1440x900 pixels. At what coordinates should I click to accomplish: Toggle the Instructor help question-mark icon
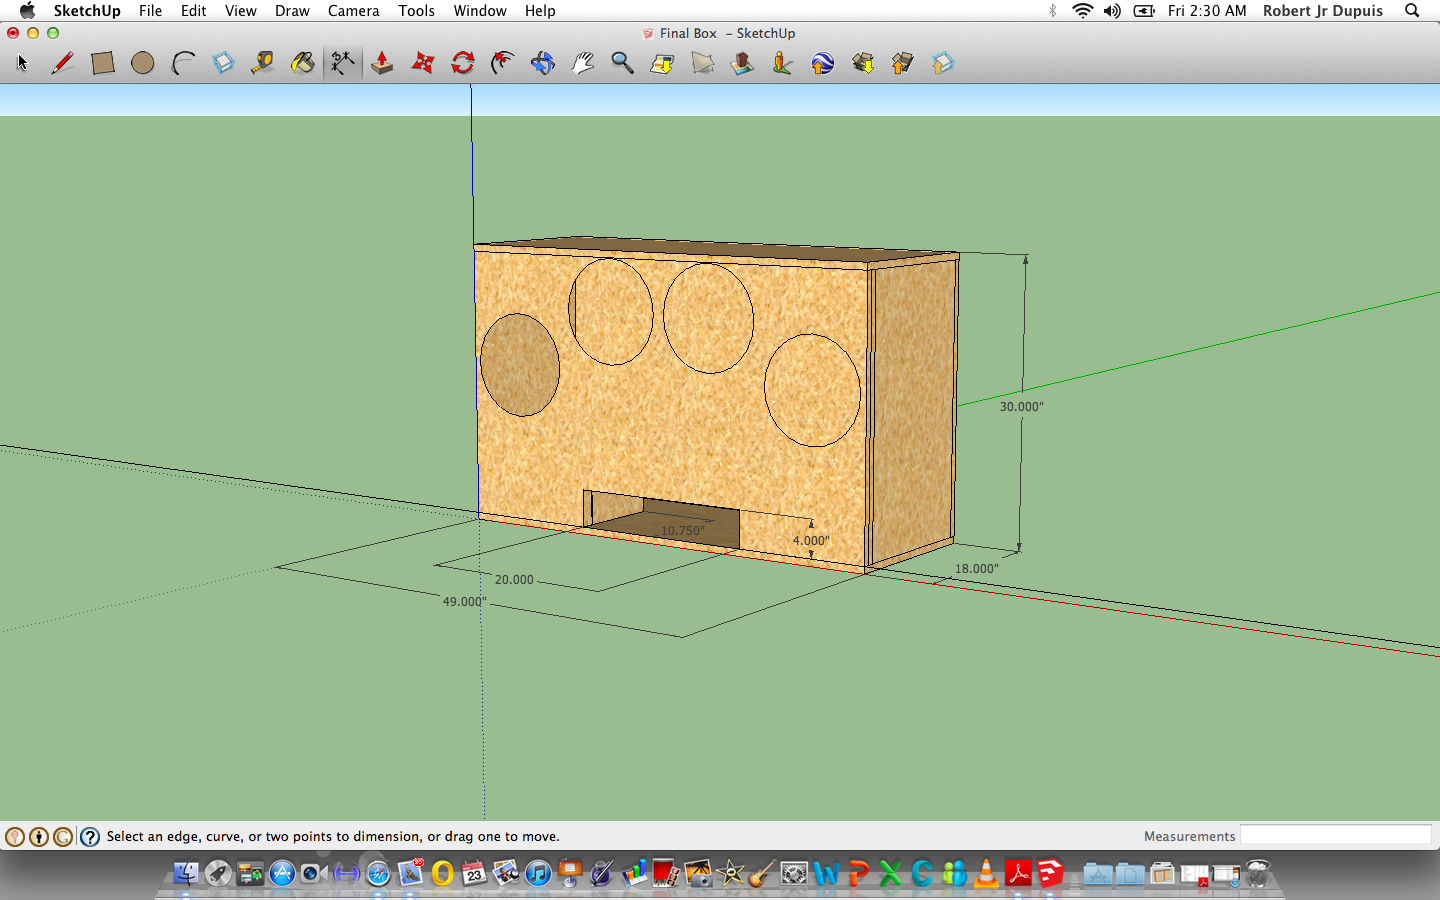click(90, 837)
